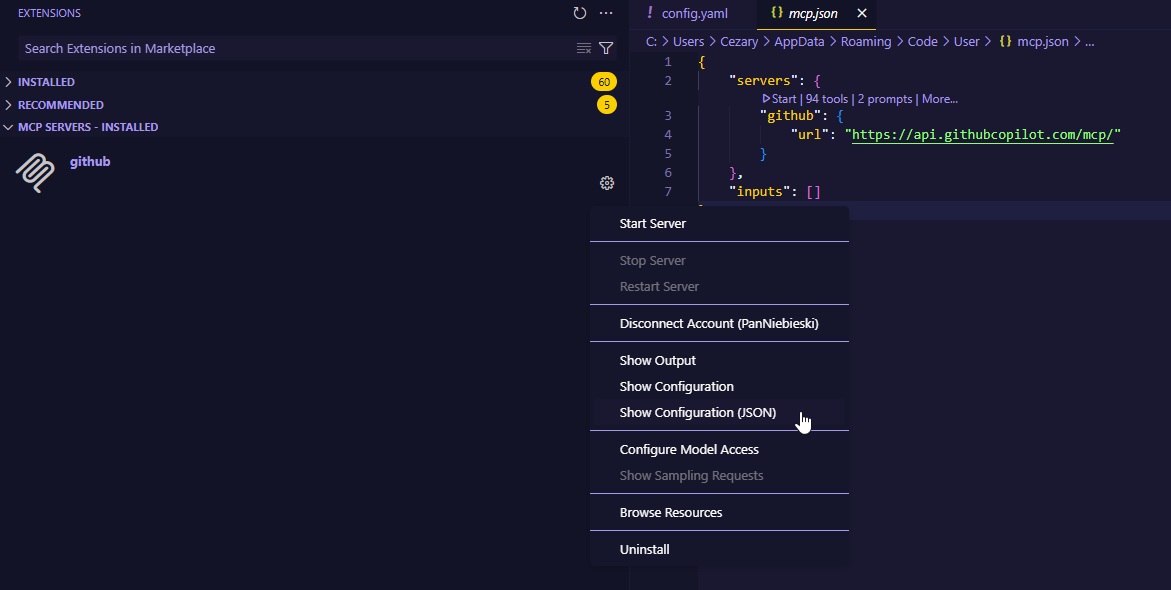Click the User breadcrumb segment
This screenshot has height=590, width=1171.
pyautogui.click(x=966, y=42)
